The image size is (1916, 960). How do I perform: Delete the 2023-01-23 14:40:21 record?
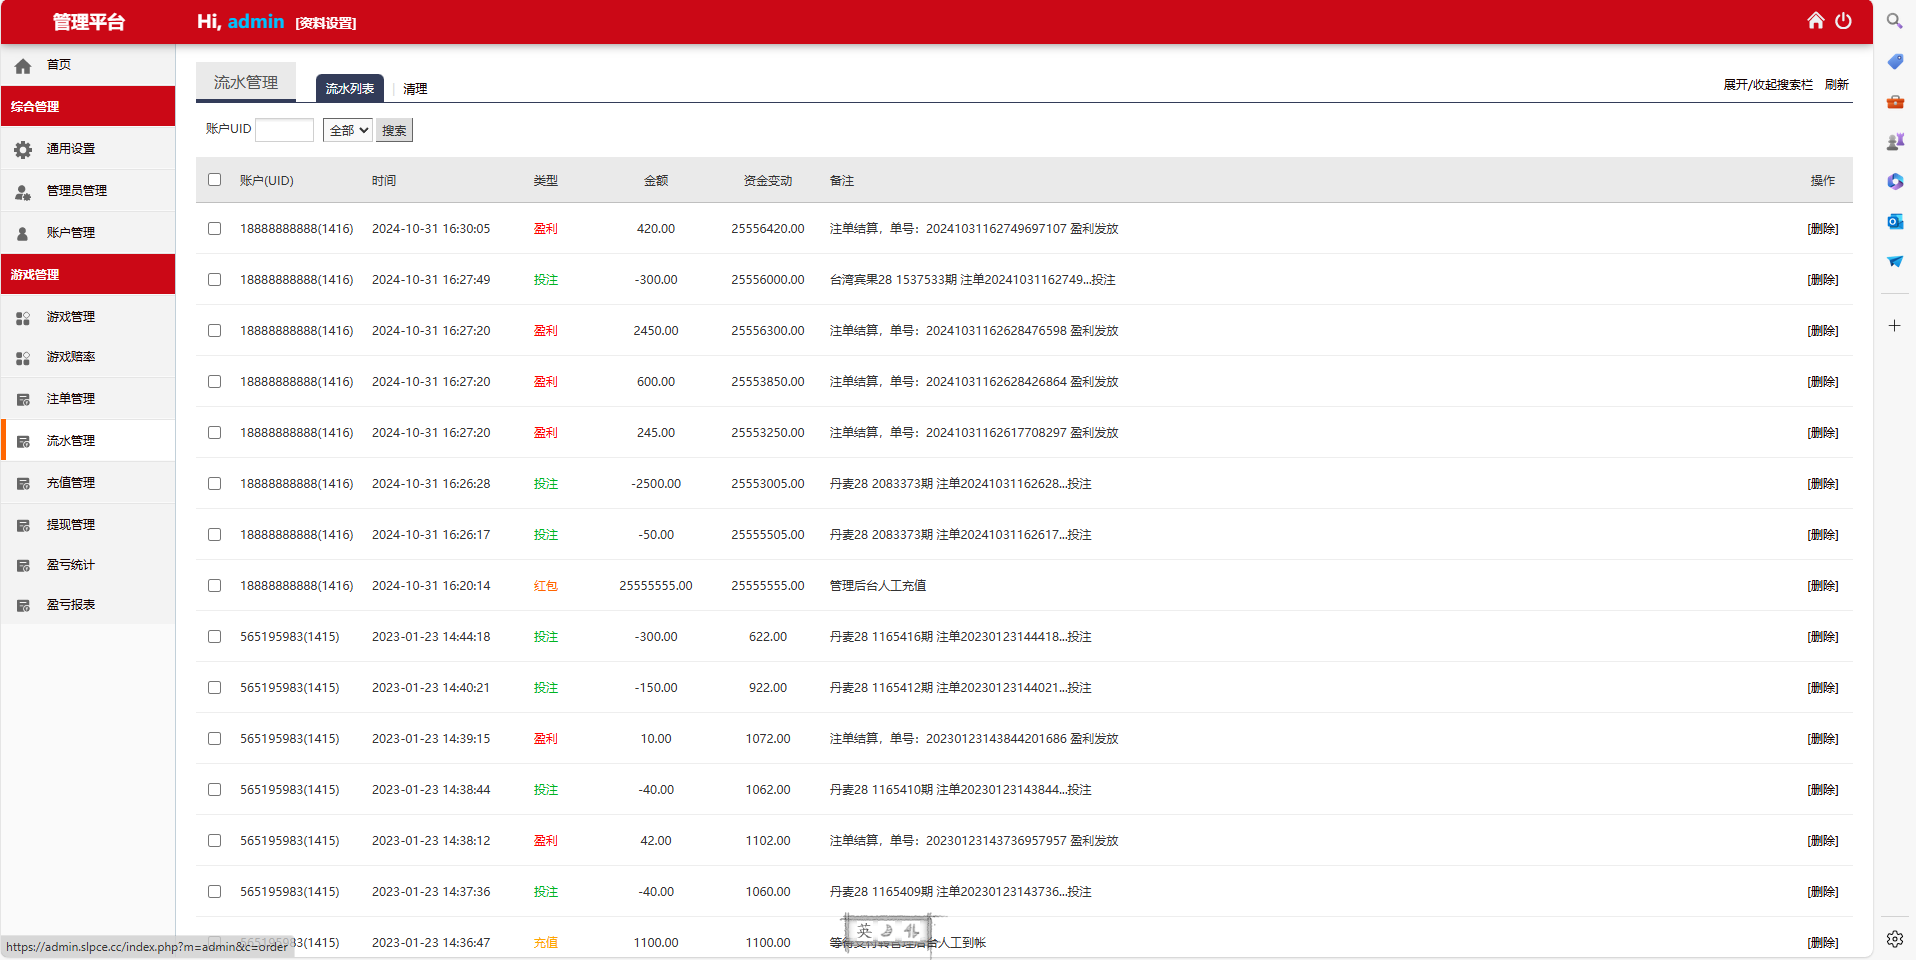pos(1822,688)
